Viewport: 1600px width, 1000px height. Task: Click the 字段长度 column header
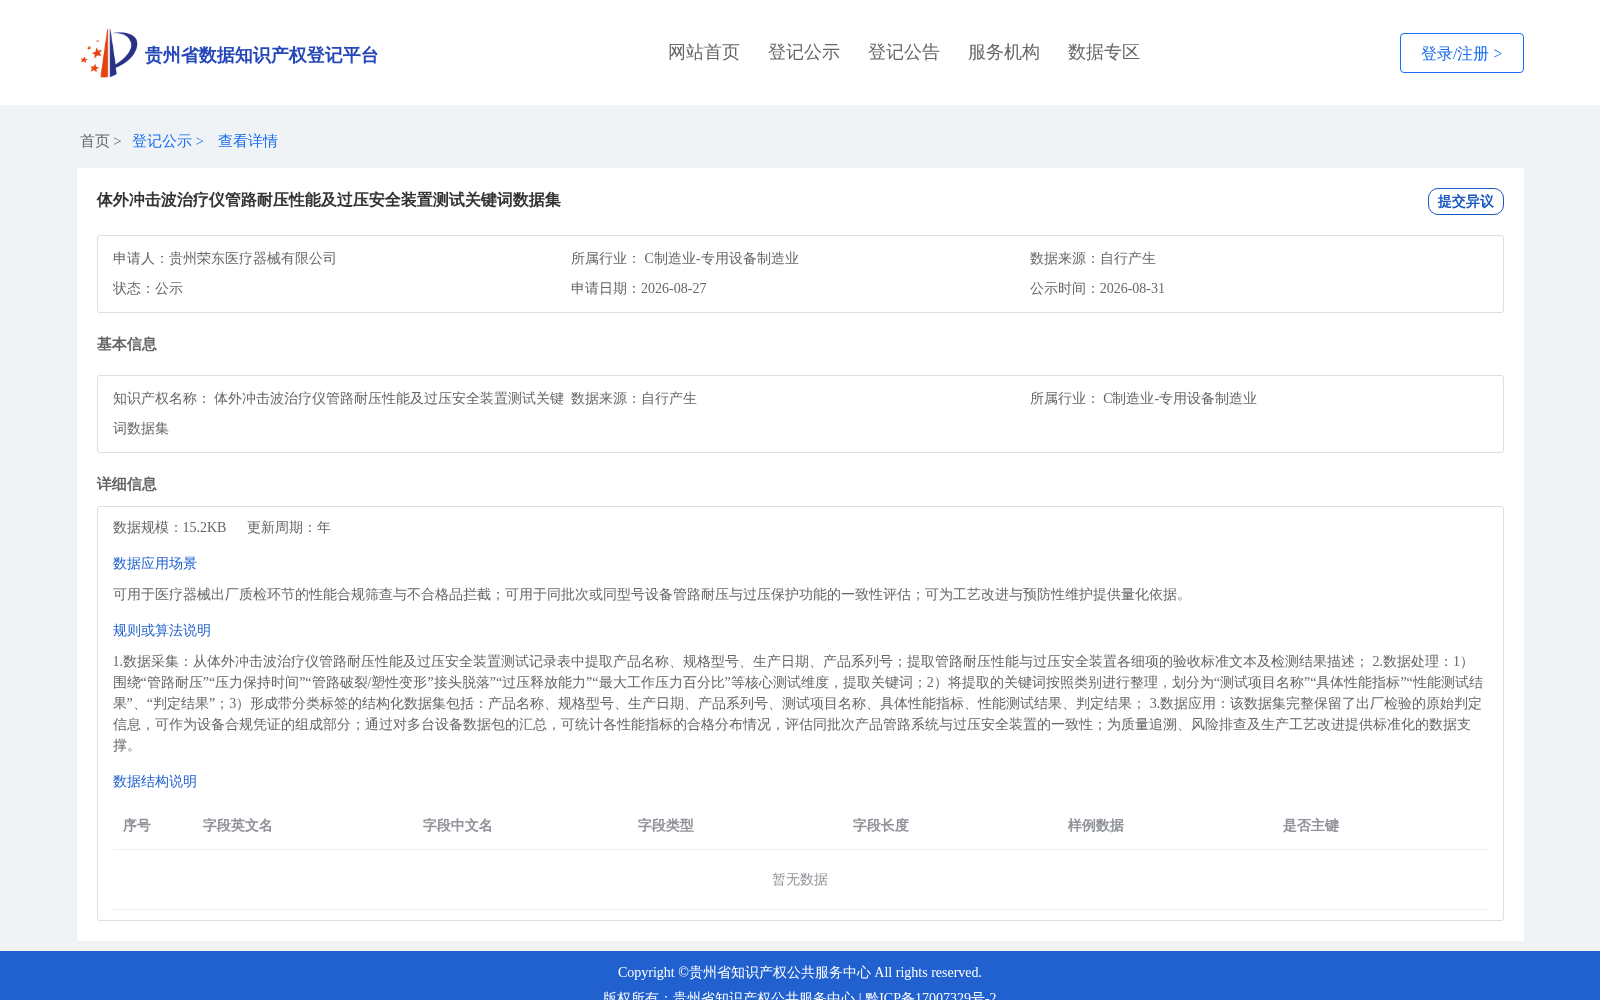coord(881,825)
